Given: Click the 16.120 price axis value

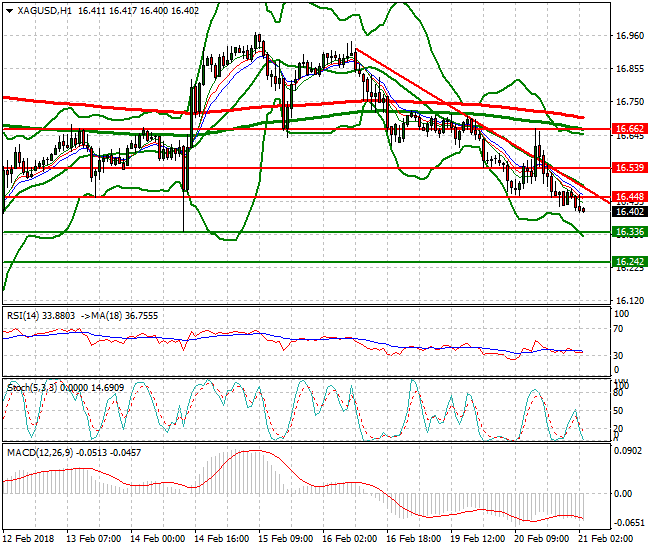Looking at the screenshot, I should (x=630, y=300).
